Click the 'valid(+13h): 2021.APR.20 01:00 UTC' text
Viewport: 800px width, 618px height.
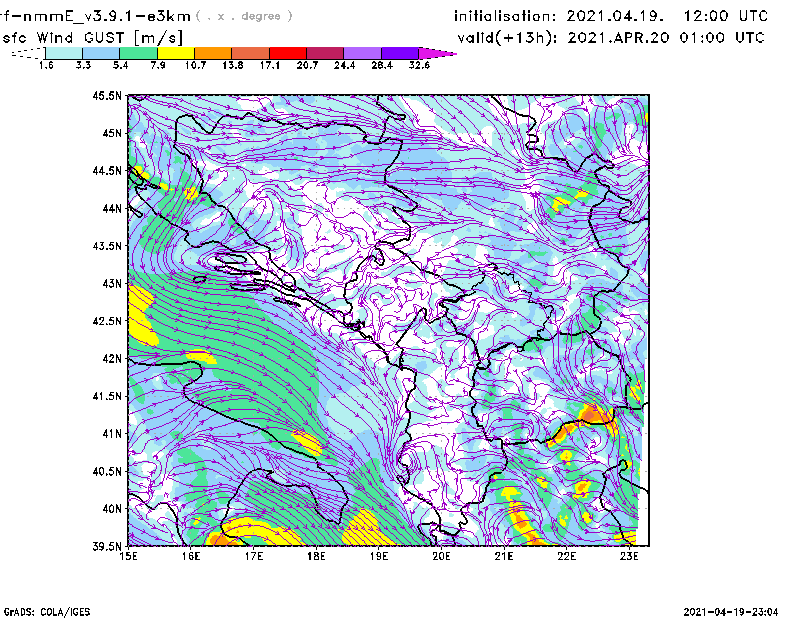point(611,38)
